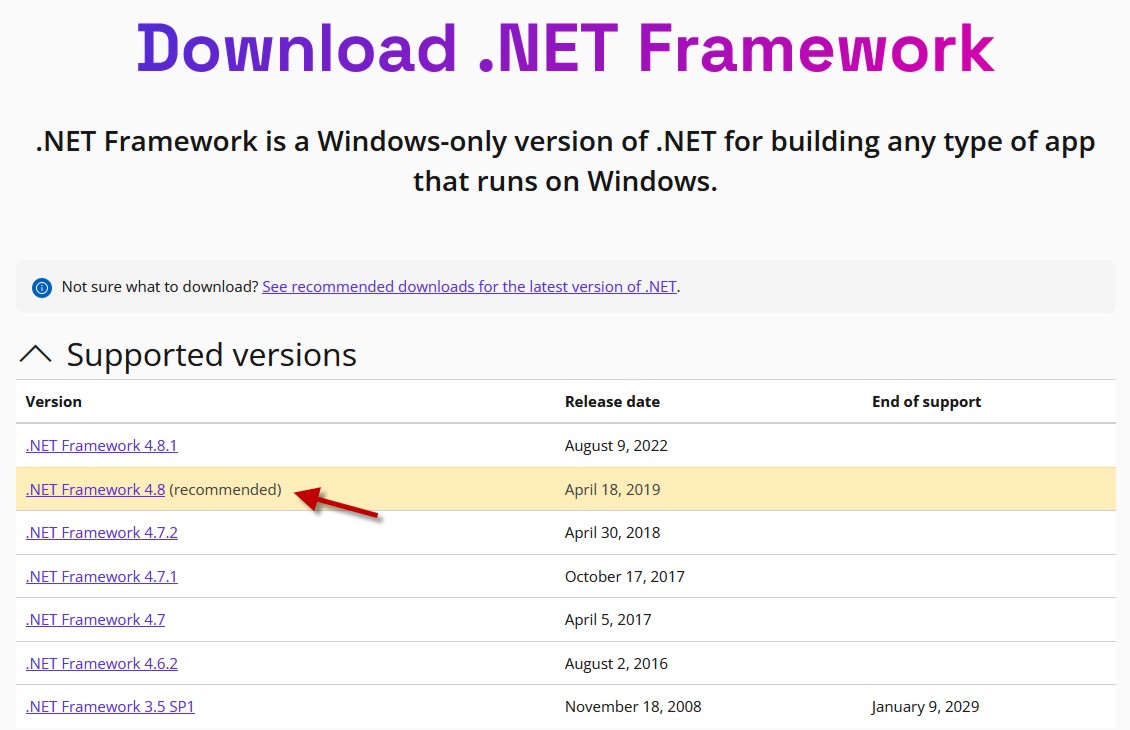This screenshot has width=1130, height=730.
Task: Click the Download .NET Framework title
Action: [x=566, y=49]
